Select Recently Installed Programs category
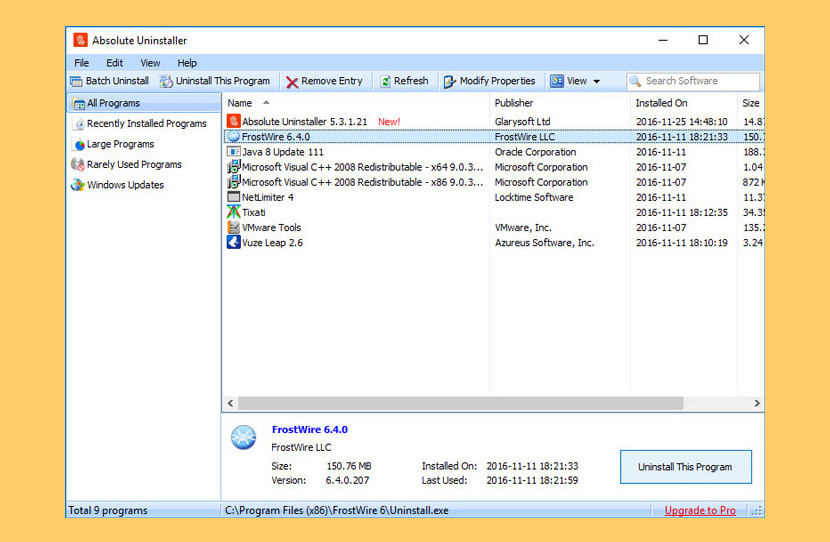 coord(147,124)
